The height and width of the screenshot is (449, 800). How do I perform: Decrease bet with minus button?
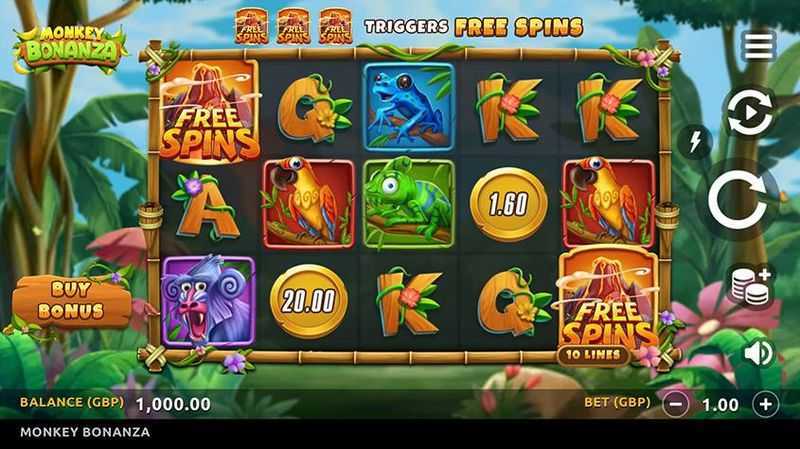676,404
